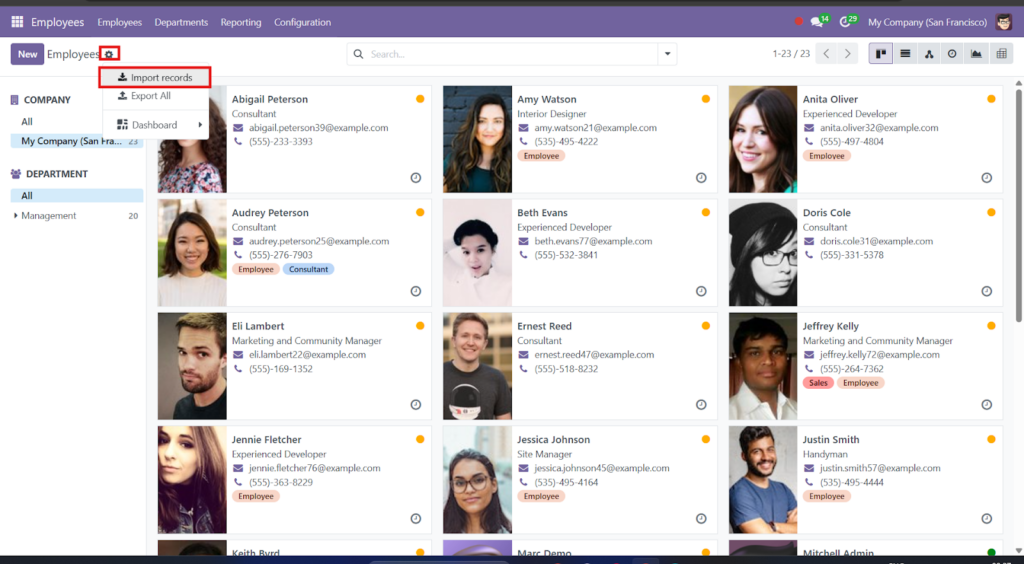The image size is (1024, 564).
Task: Click the Consultant tag on Audrey Peterson
Action: click(308, 269)
